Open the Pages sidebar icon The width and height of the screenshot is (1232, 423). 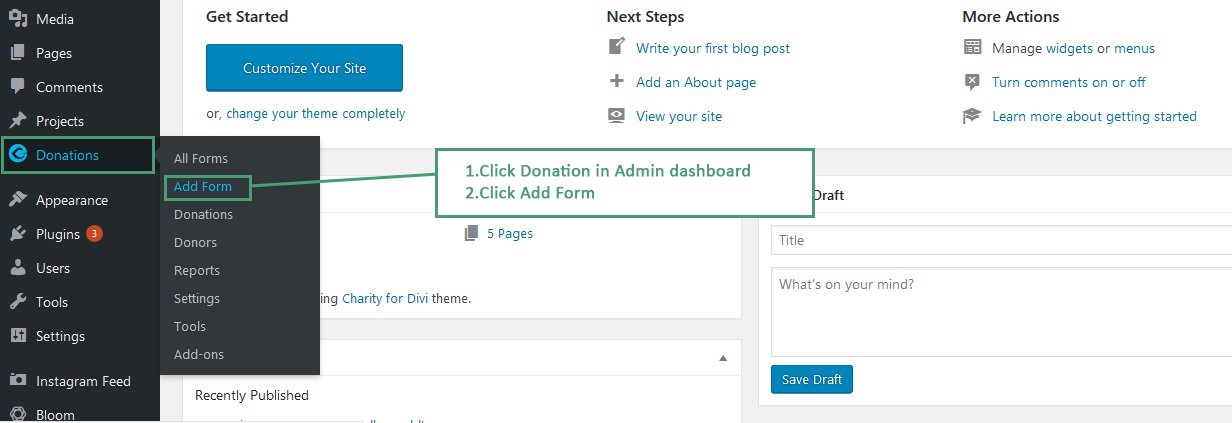(x=18, y=53)
